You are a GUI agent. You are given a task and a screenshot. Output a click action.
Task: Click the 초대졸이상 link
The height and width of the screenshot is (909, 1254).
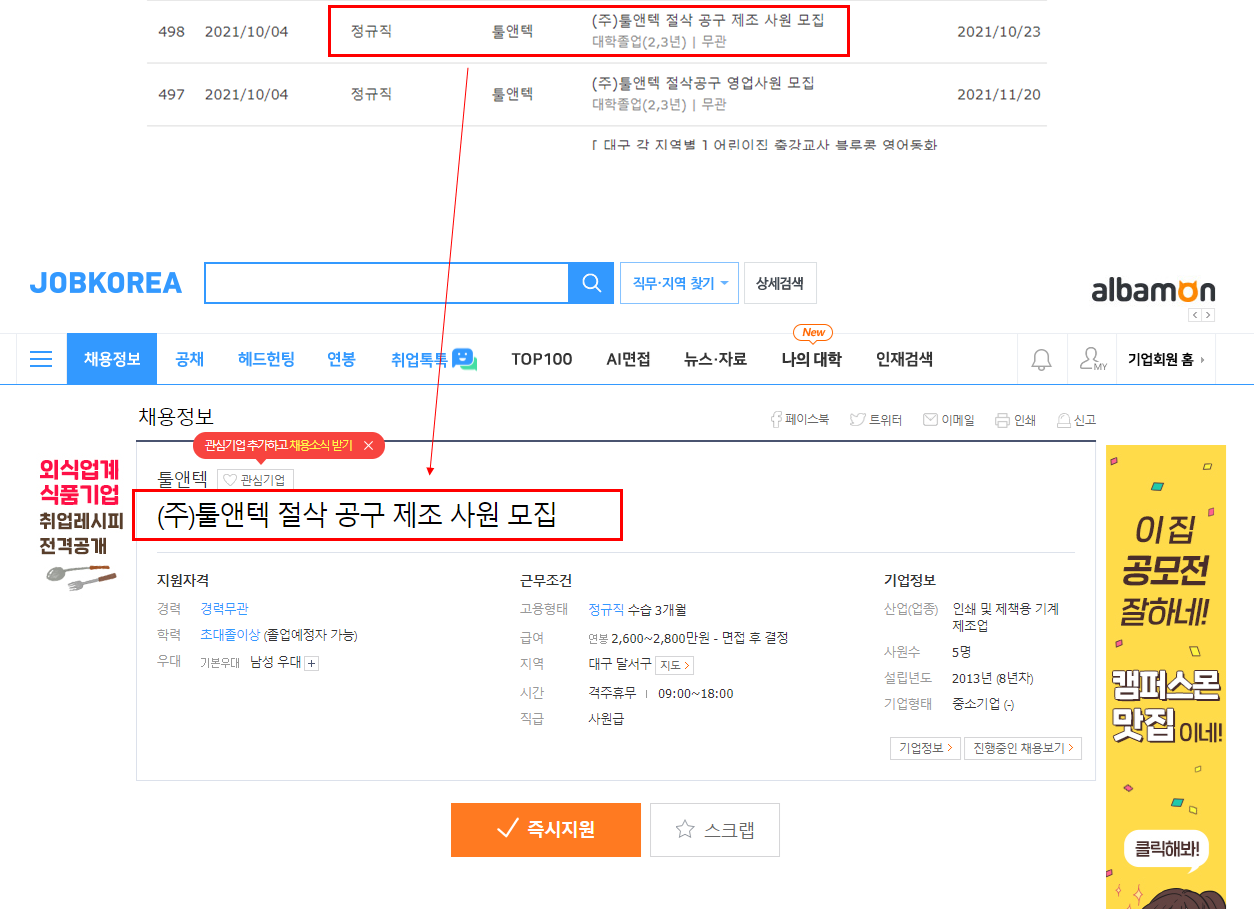point(230,635)
